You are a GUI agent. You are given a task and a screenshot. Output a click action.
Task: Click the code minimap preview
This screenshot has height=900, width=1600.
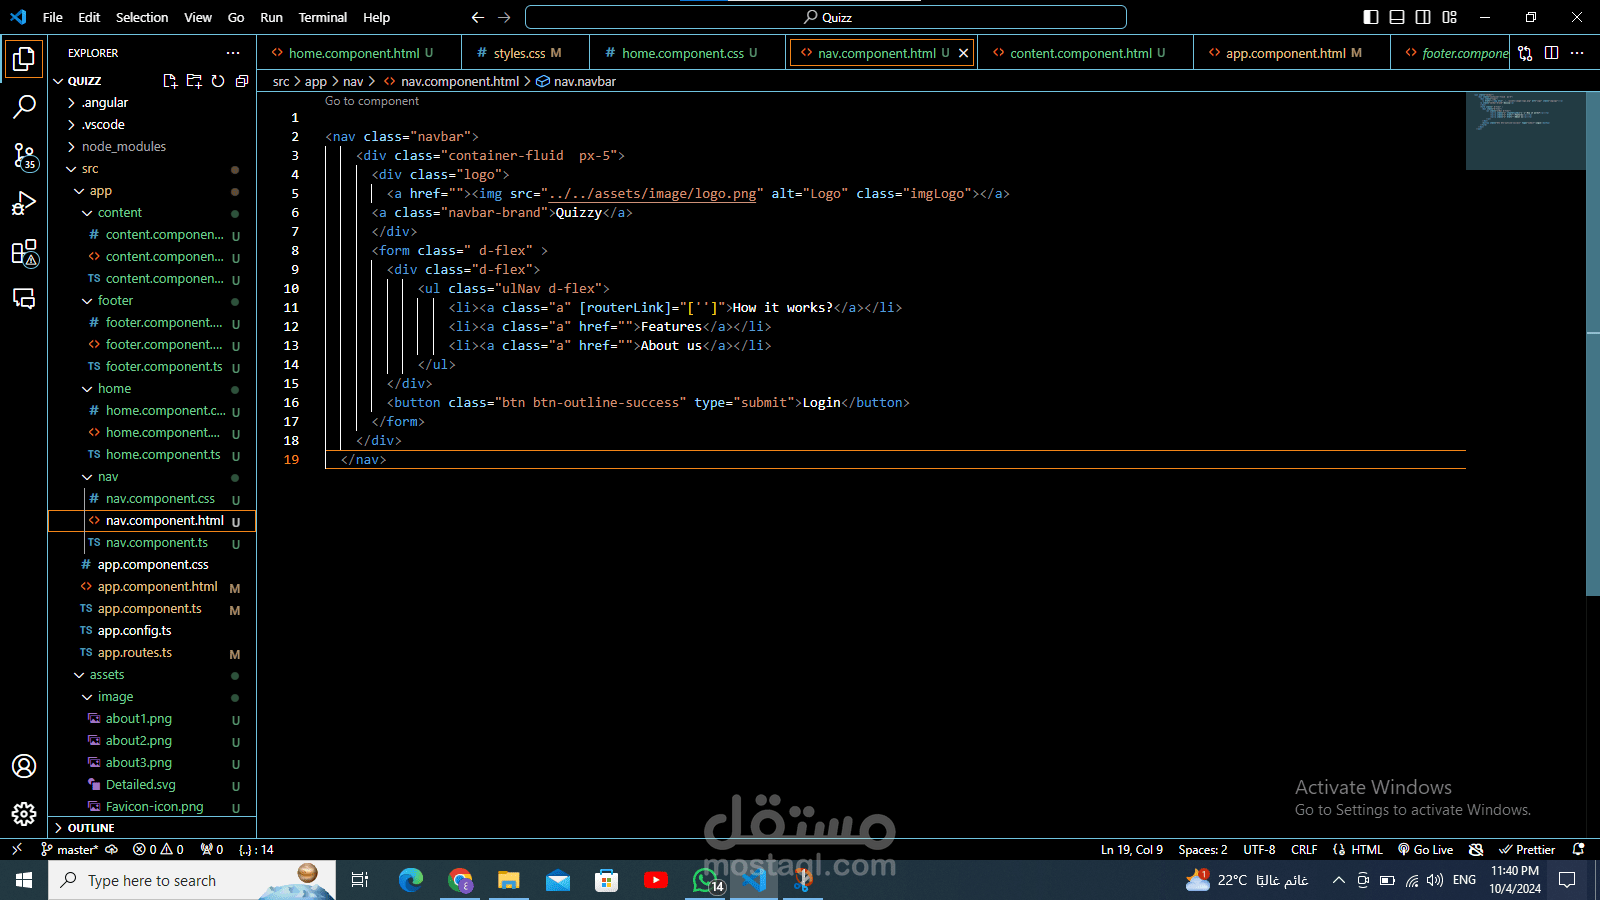(x=1525, y=130)
